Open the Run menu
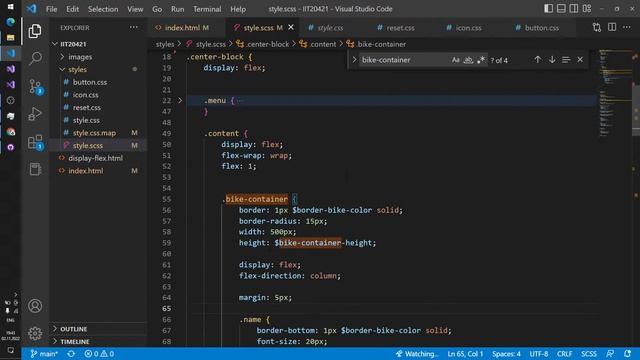Viewport: 640px width, 360px height. click(x=177, y=9)
